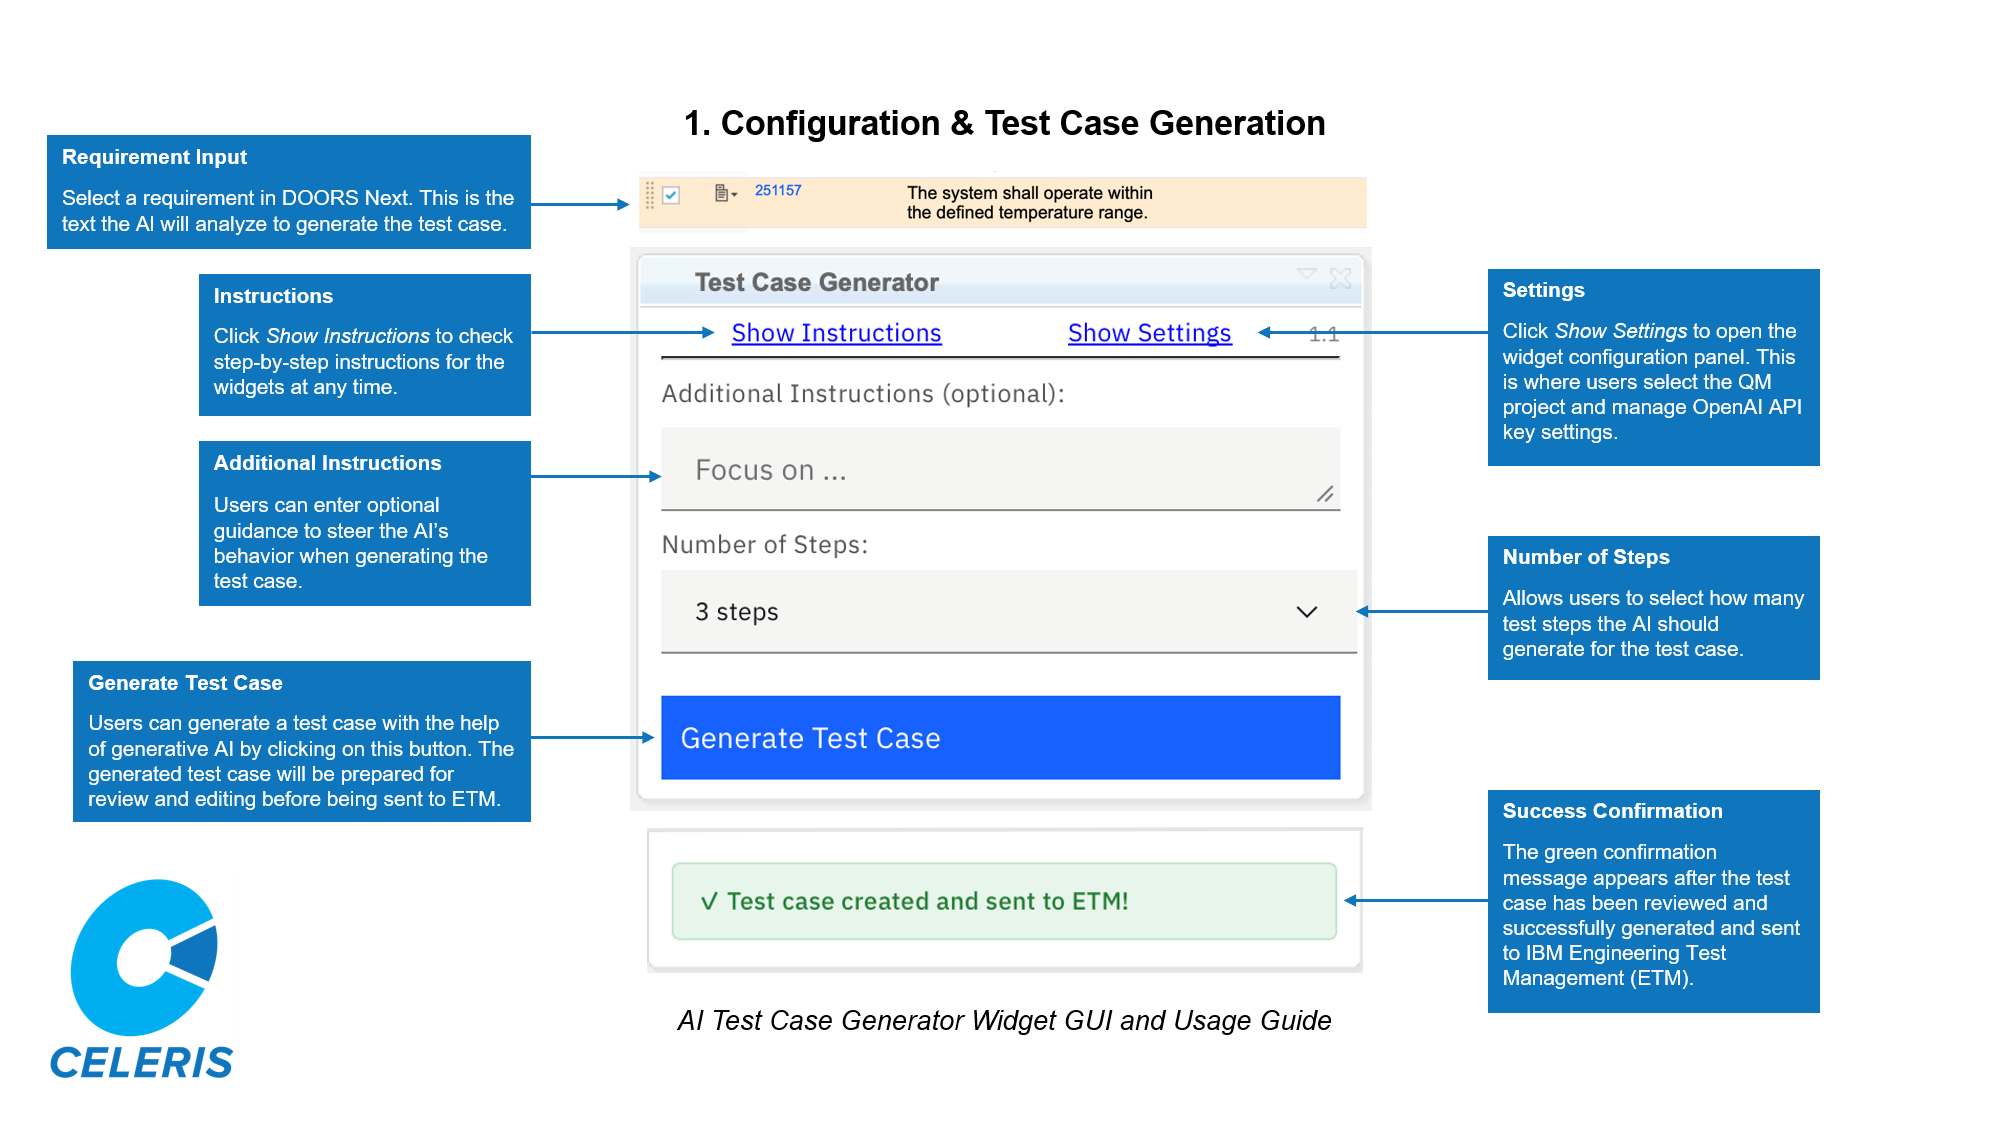Image resolution: width=2008 pixels, height=1123 pixels.
Task: Open the Show Instructions link
Action: point(836,332)
